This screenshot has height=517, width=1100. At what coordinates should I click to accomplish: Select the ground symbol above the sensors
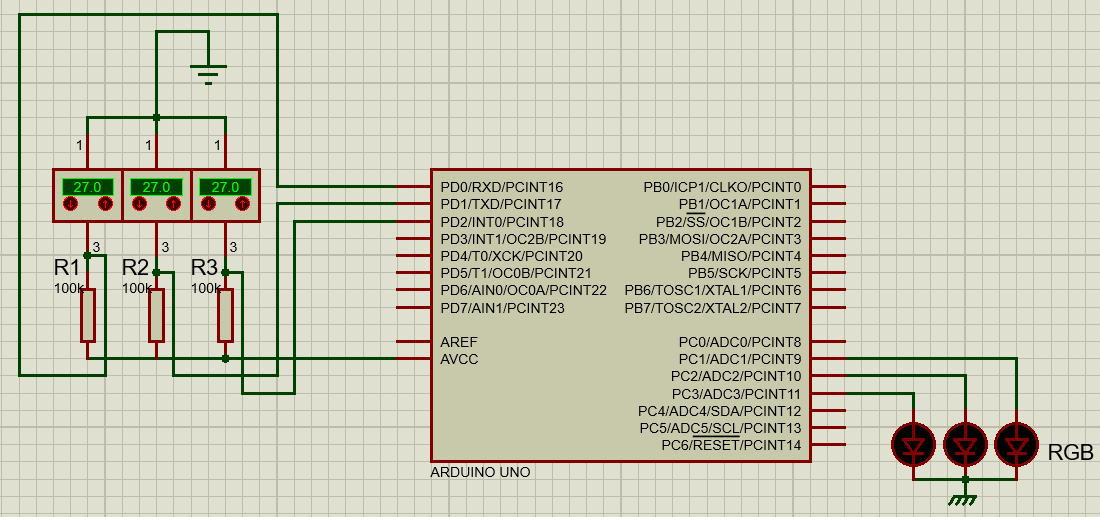pos(208,74)
